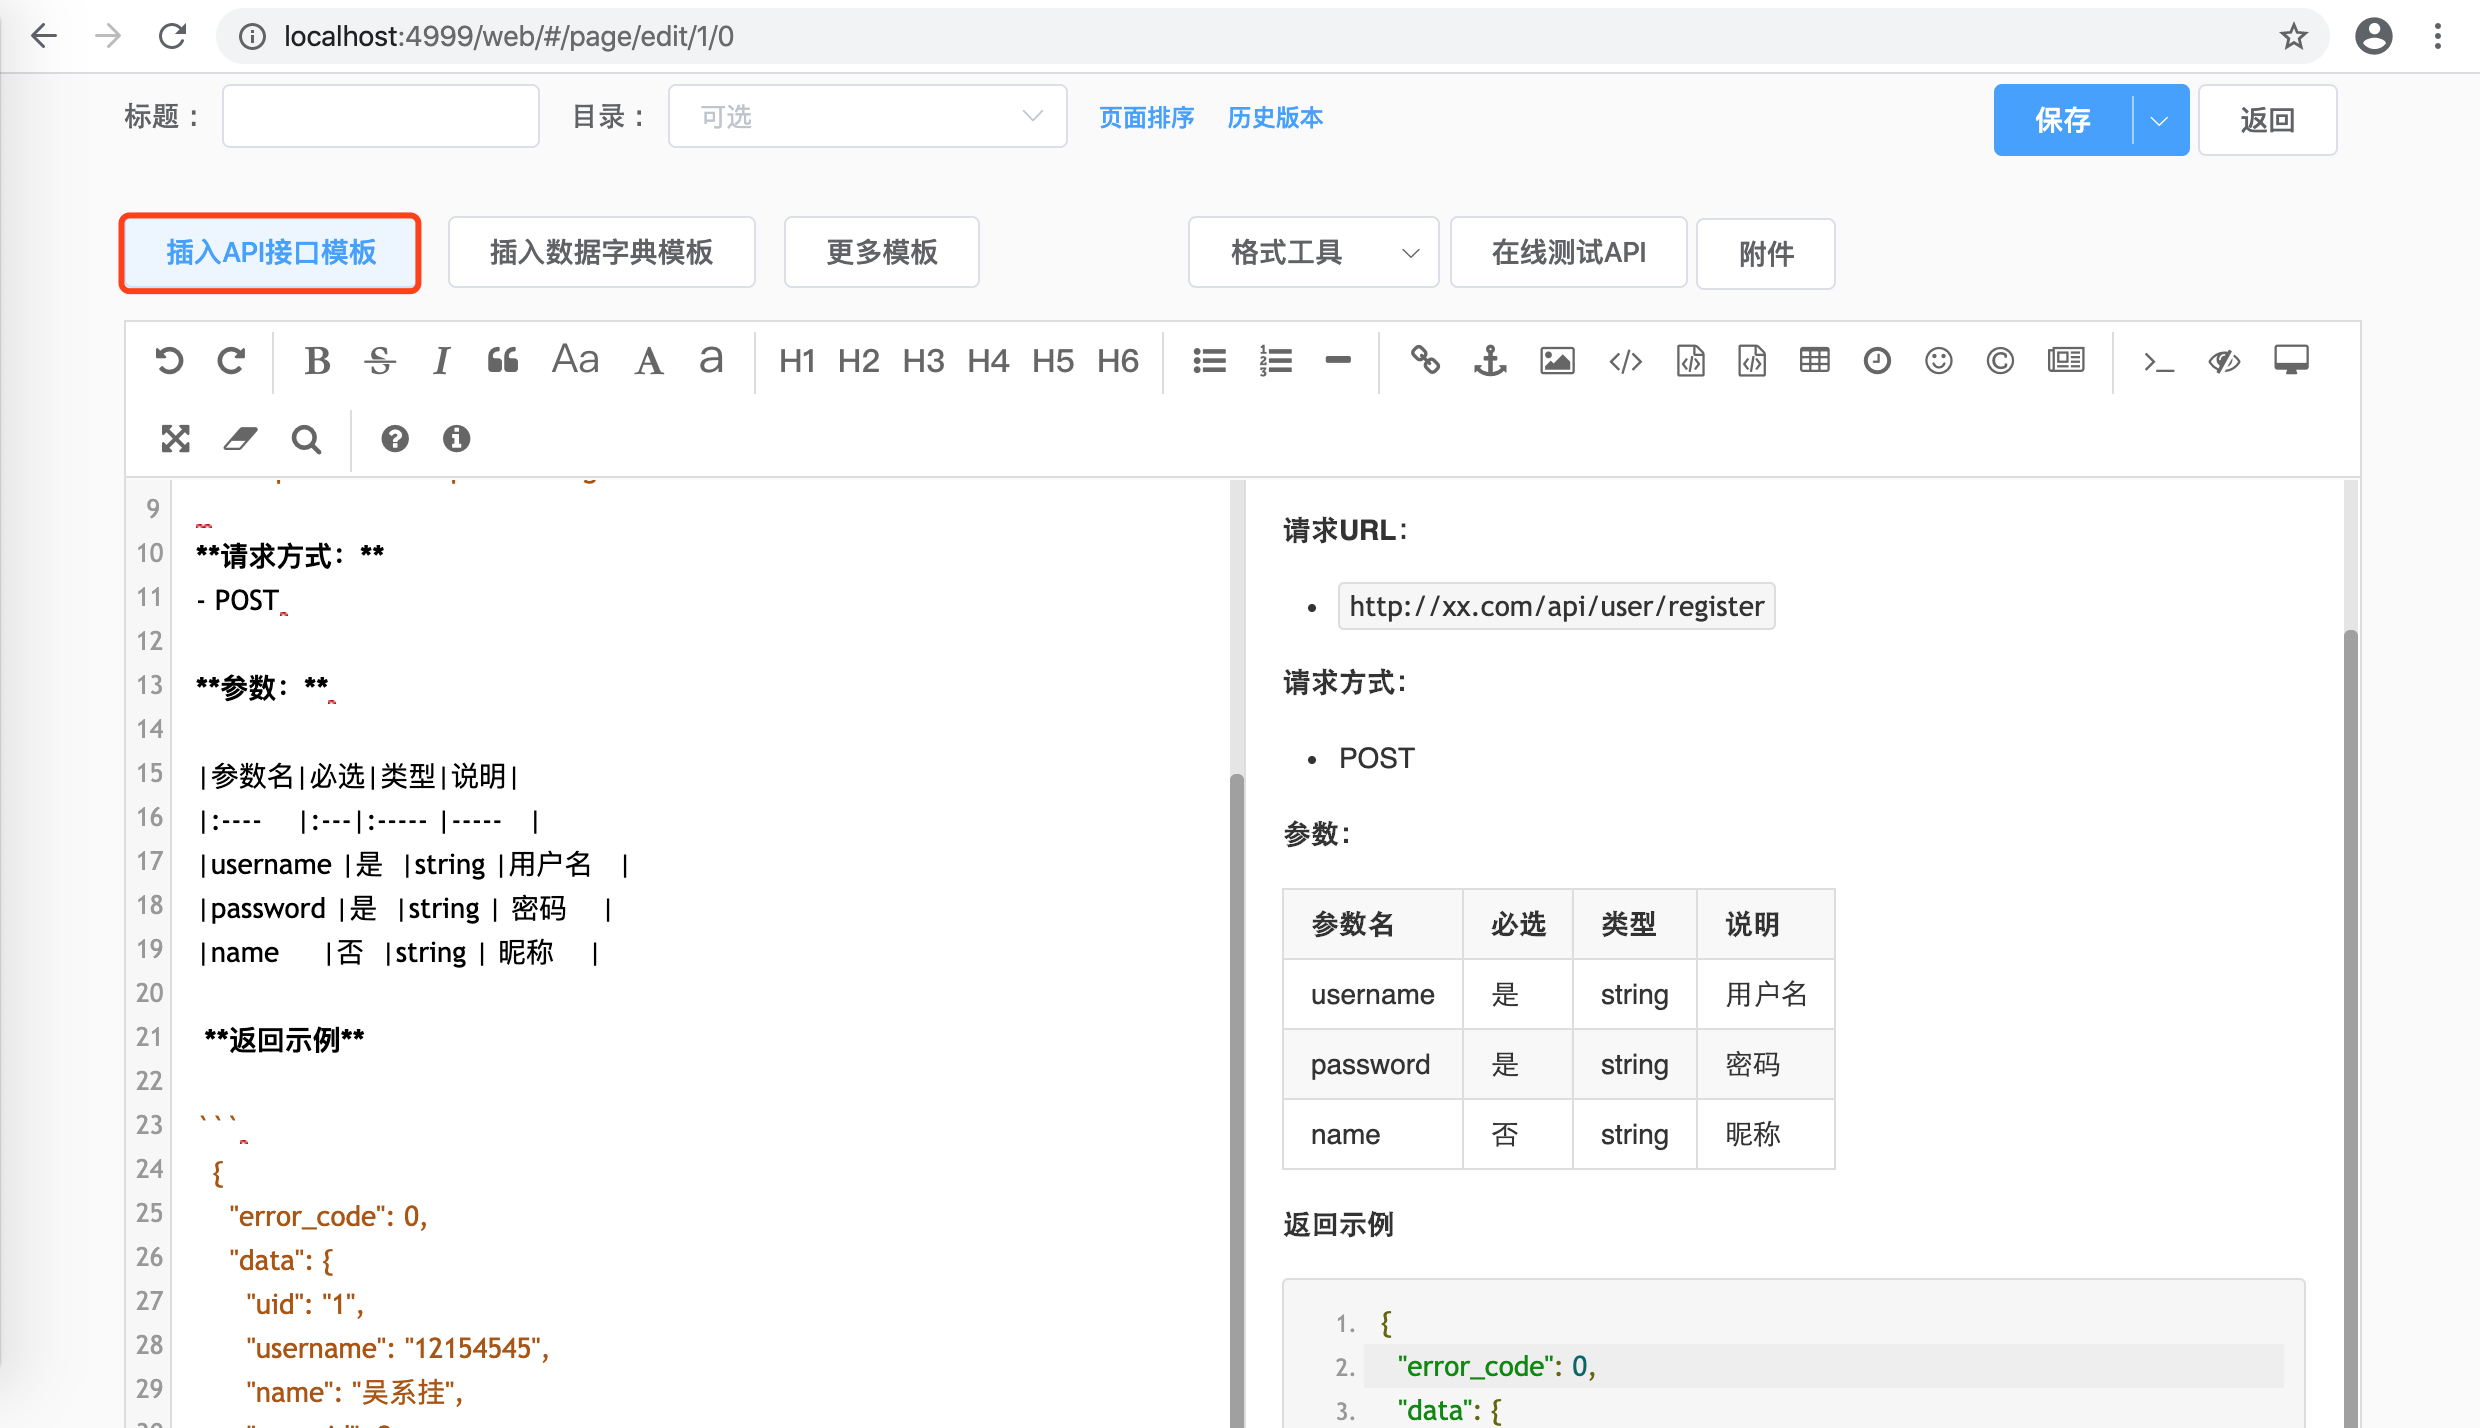
Task: Insert date and time with clock icon
Action: pos(1877,360)
